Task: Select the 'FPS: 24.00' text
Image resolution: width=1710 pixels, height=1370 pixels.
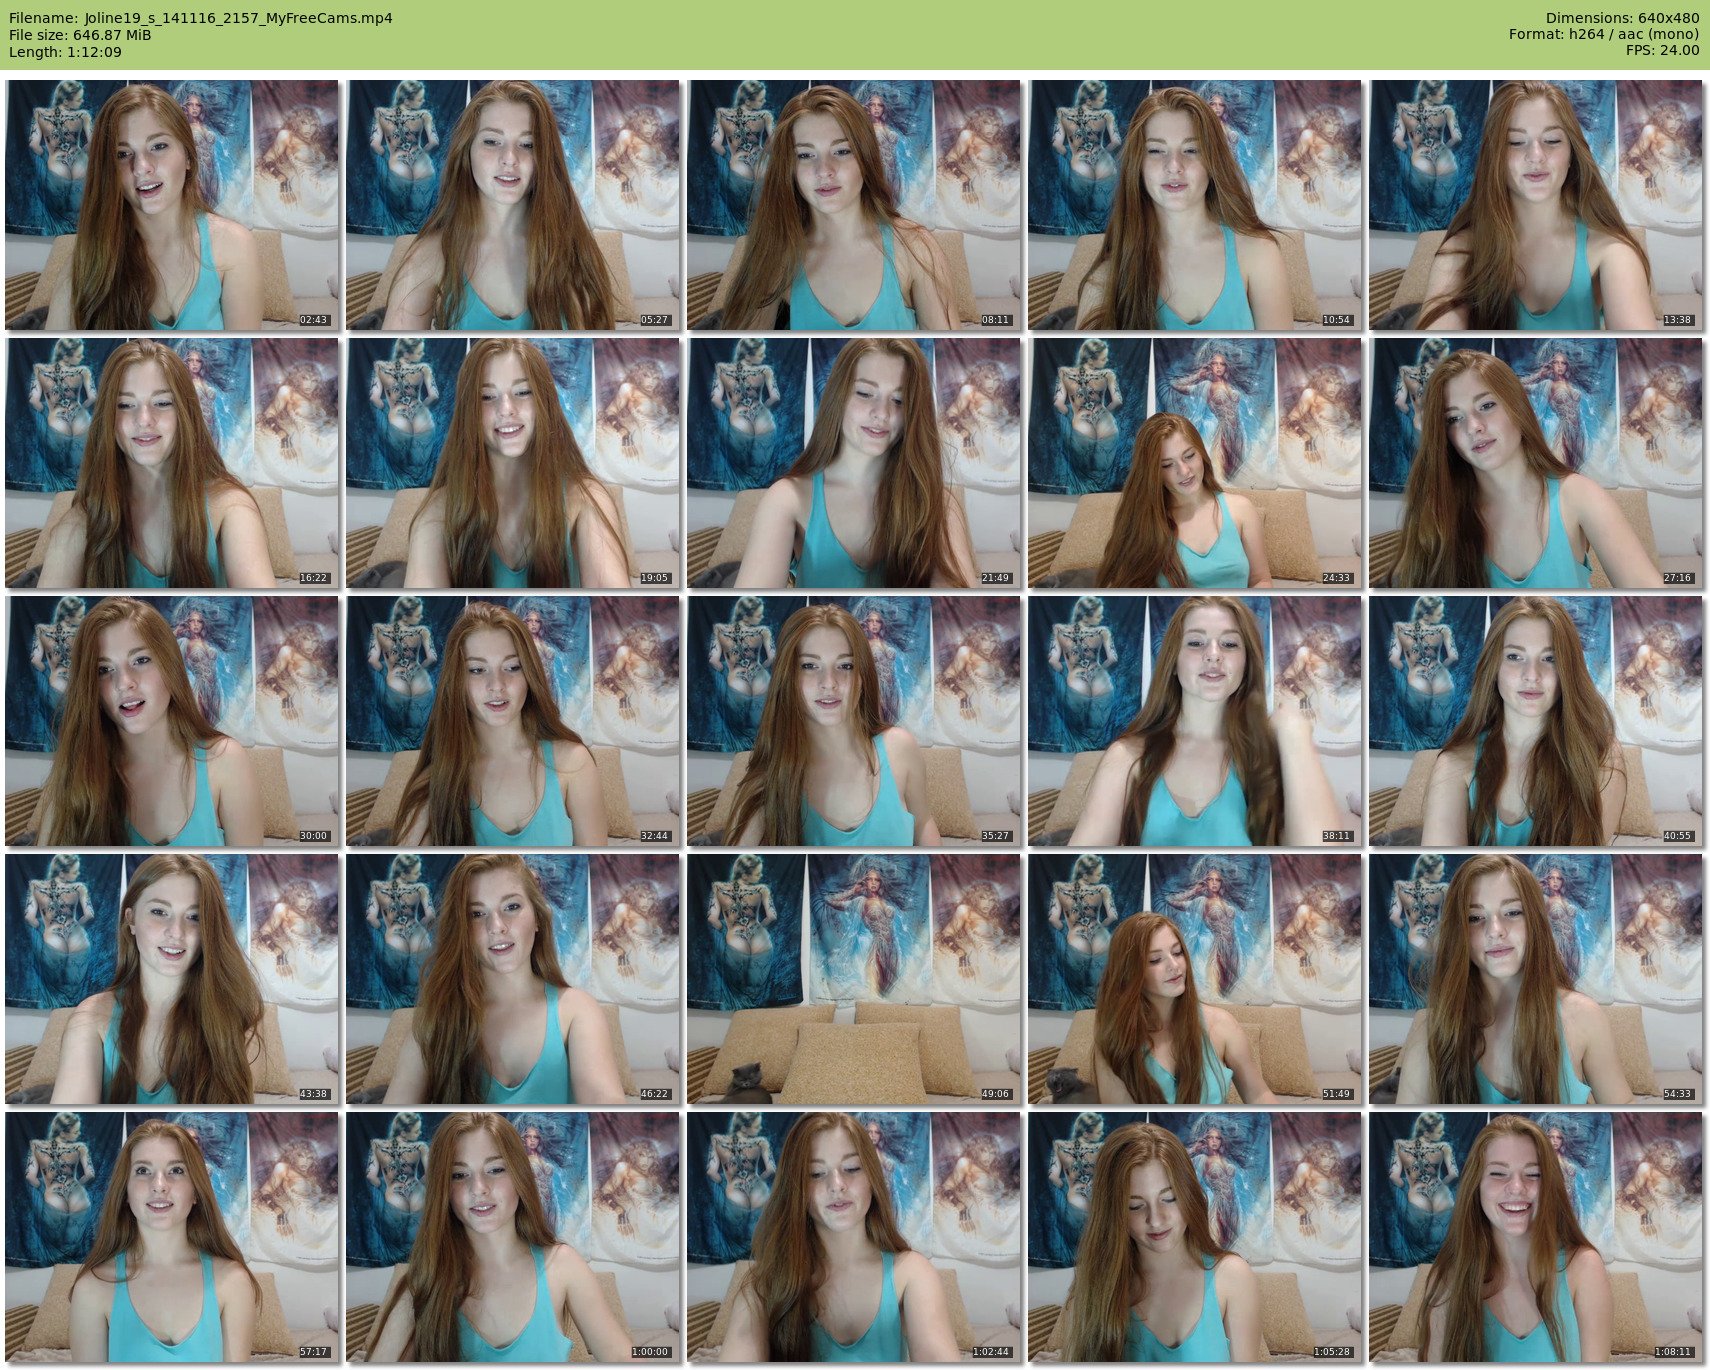Action: [1662, 50]
